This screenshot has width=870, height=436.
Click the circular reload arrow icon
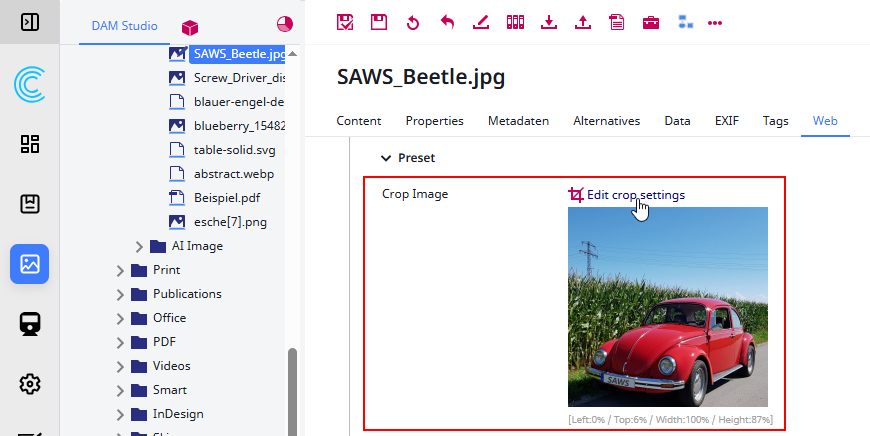pos(413,23)
